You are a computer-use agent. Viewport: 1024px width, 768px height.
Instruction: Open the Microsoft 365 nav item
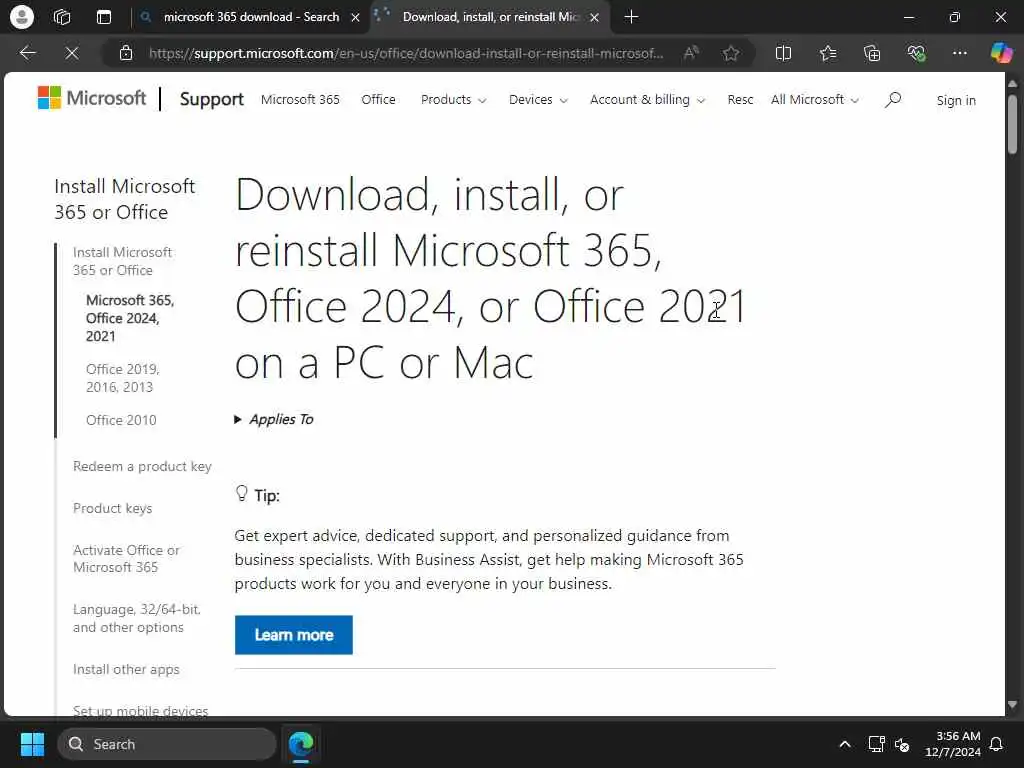pos(300,99)
